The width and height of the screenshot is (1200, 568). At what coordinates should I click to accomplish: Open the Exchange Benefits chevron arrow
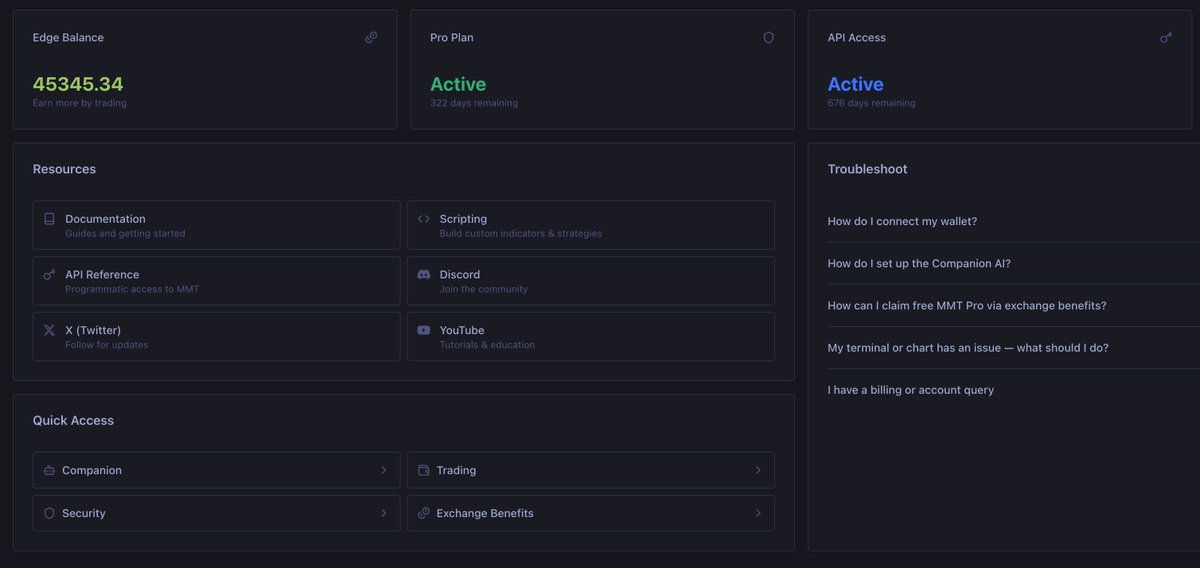pyautogui.click(x=758, y=513)
